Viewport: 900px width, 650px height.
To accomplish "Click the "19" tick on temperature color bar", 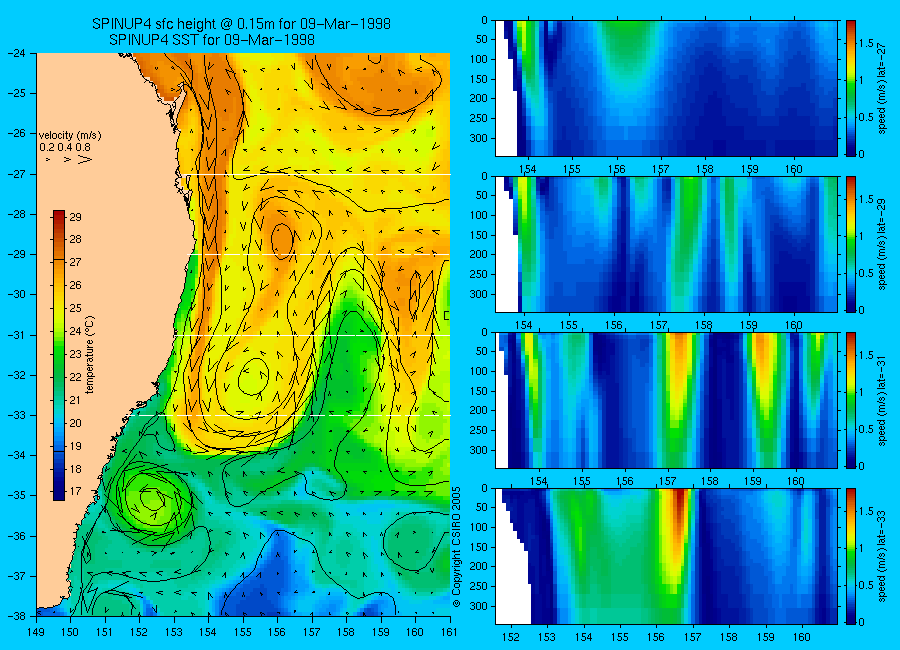I will tap(75, 446).
